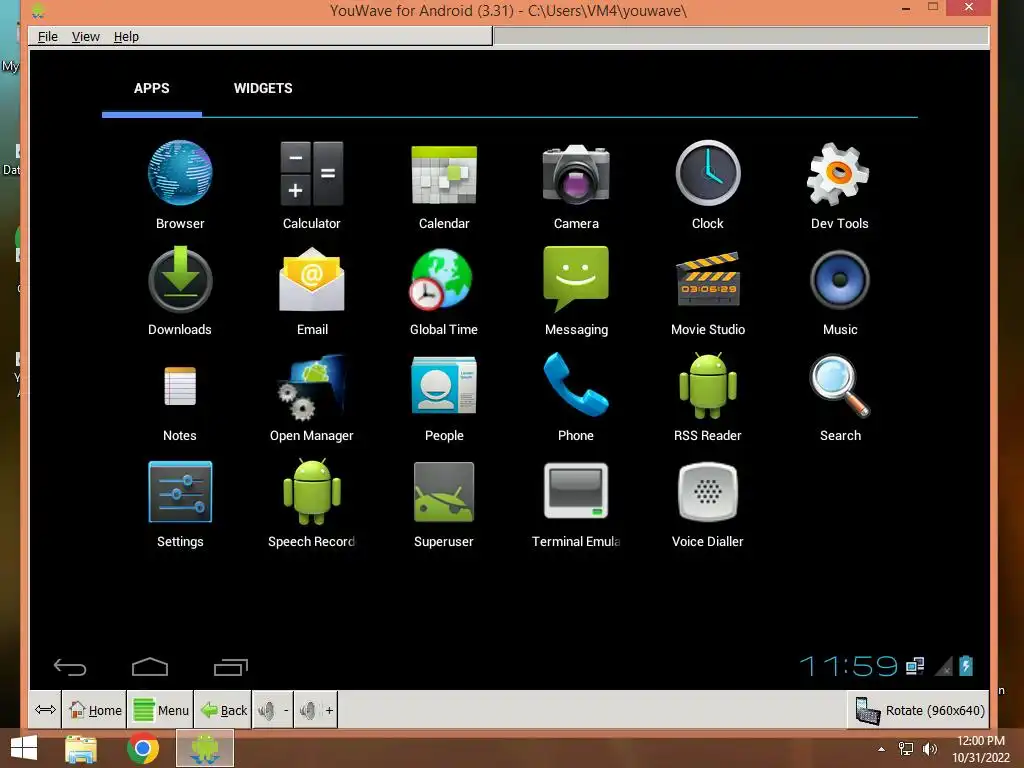
Task: Open File Explorer from the taskbar
Action: (81, 748)
